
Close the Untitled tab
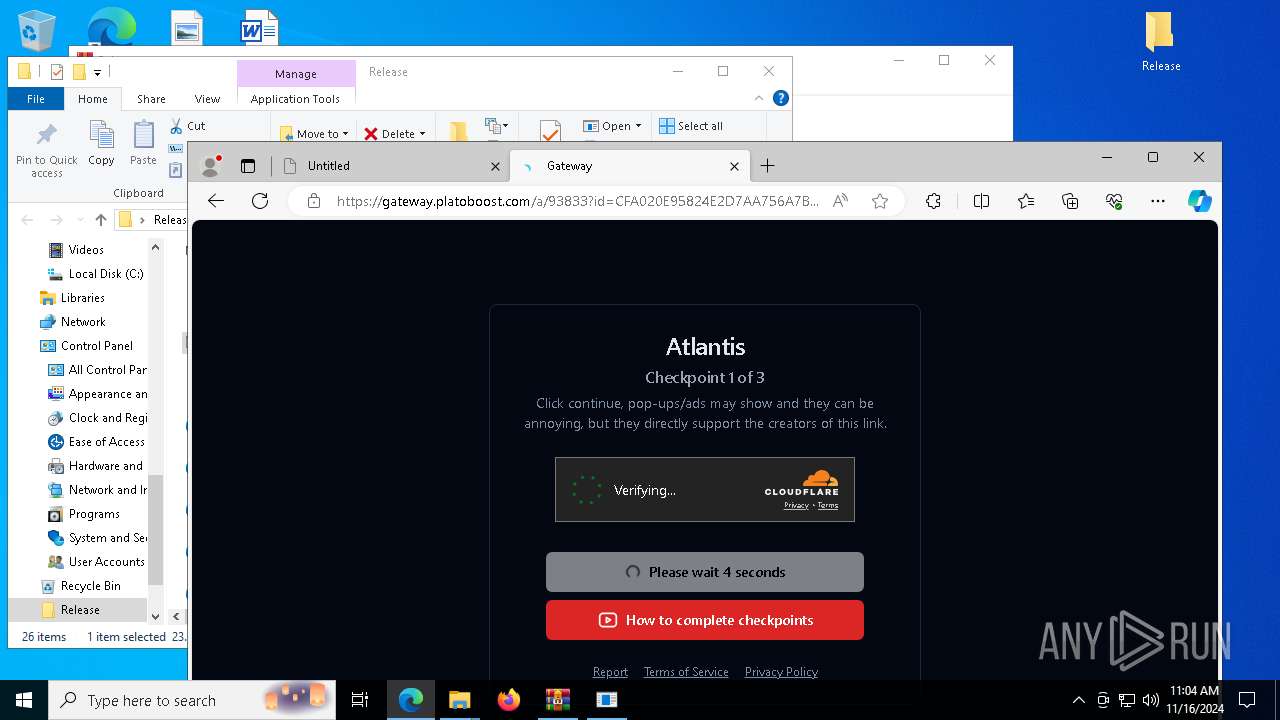pyautogui.click(x=495, y=166)
